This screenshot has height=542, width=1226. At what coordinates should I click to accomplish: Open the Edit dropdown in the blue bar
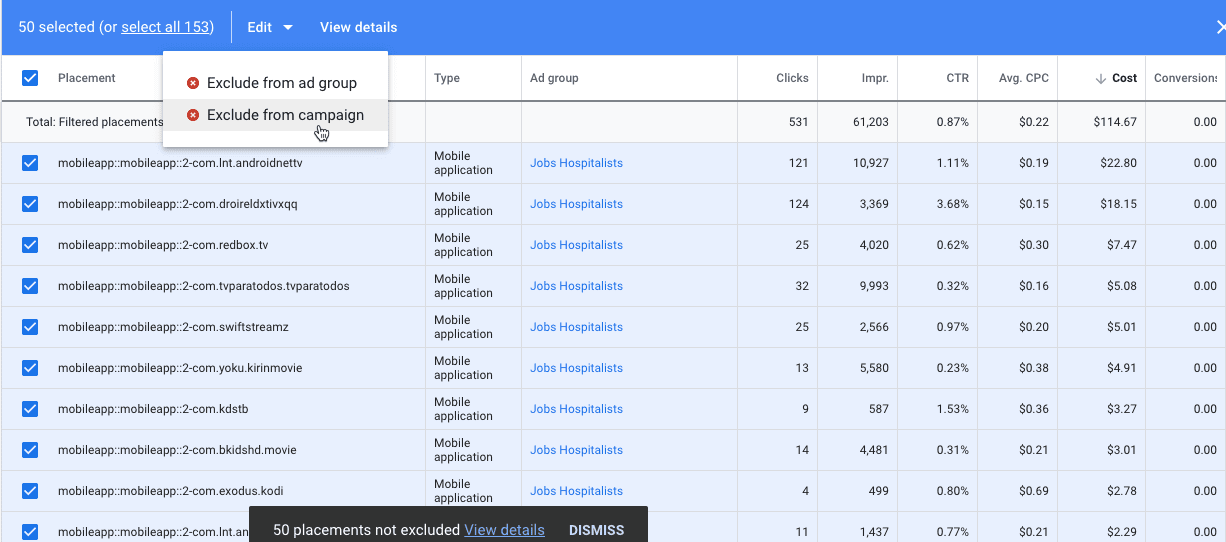[x=270, y=27]
